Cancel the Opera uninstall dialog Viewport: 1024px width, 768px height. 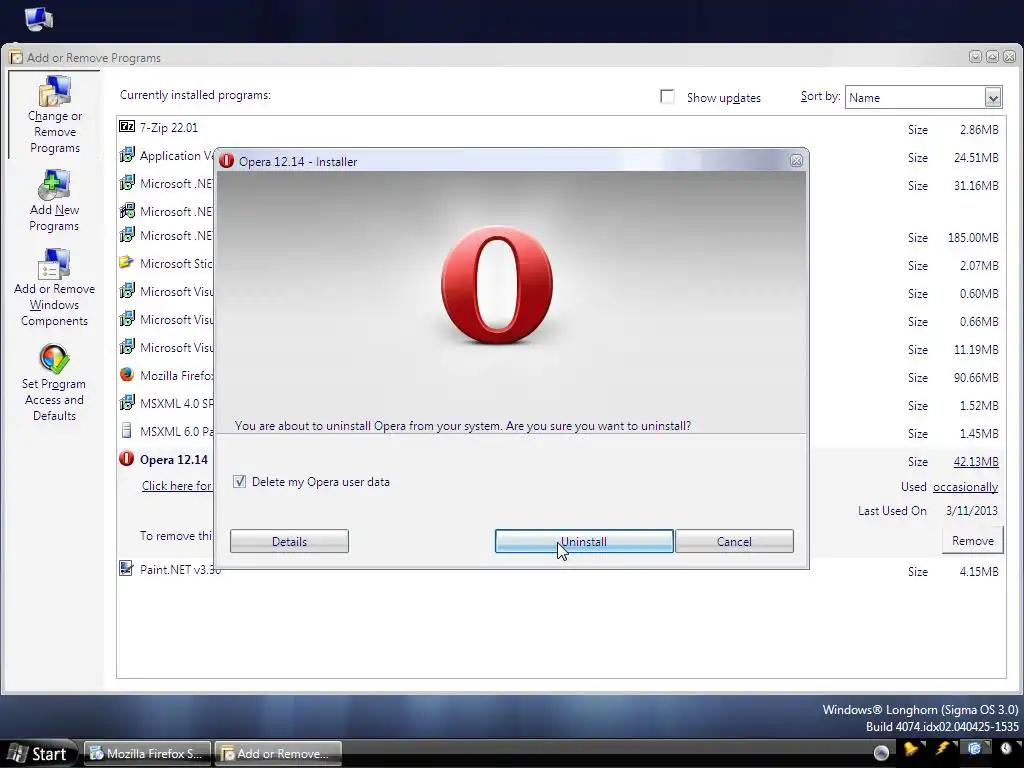[x=734, y=541]
